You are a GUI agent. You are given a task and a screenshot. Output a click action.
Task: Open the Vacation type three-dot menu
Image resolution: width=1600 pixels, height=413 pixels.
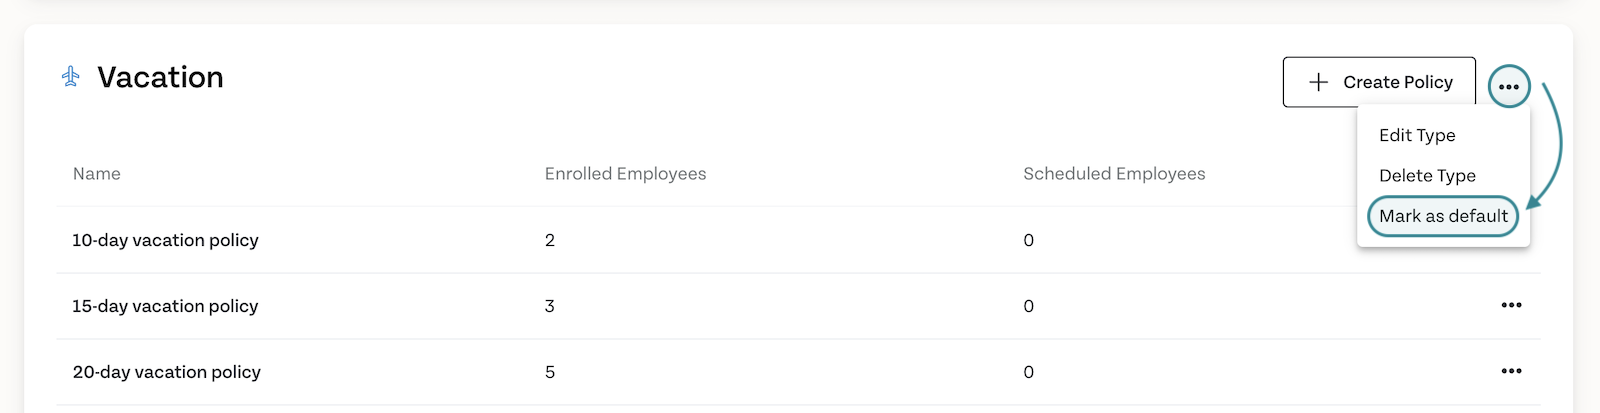point(1509,87)
